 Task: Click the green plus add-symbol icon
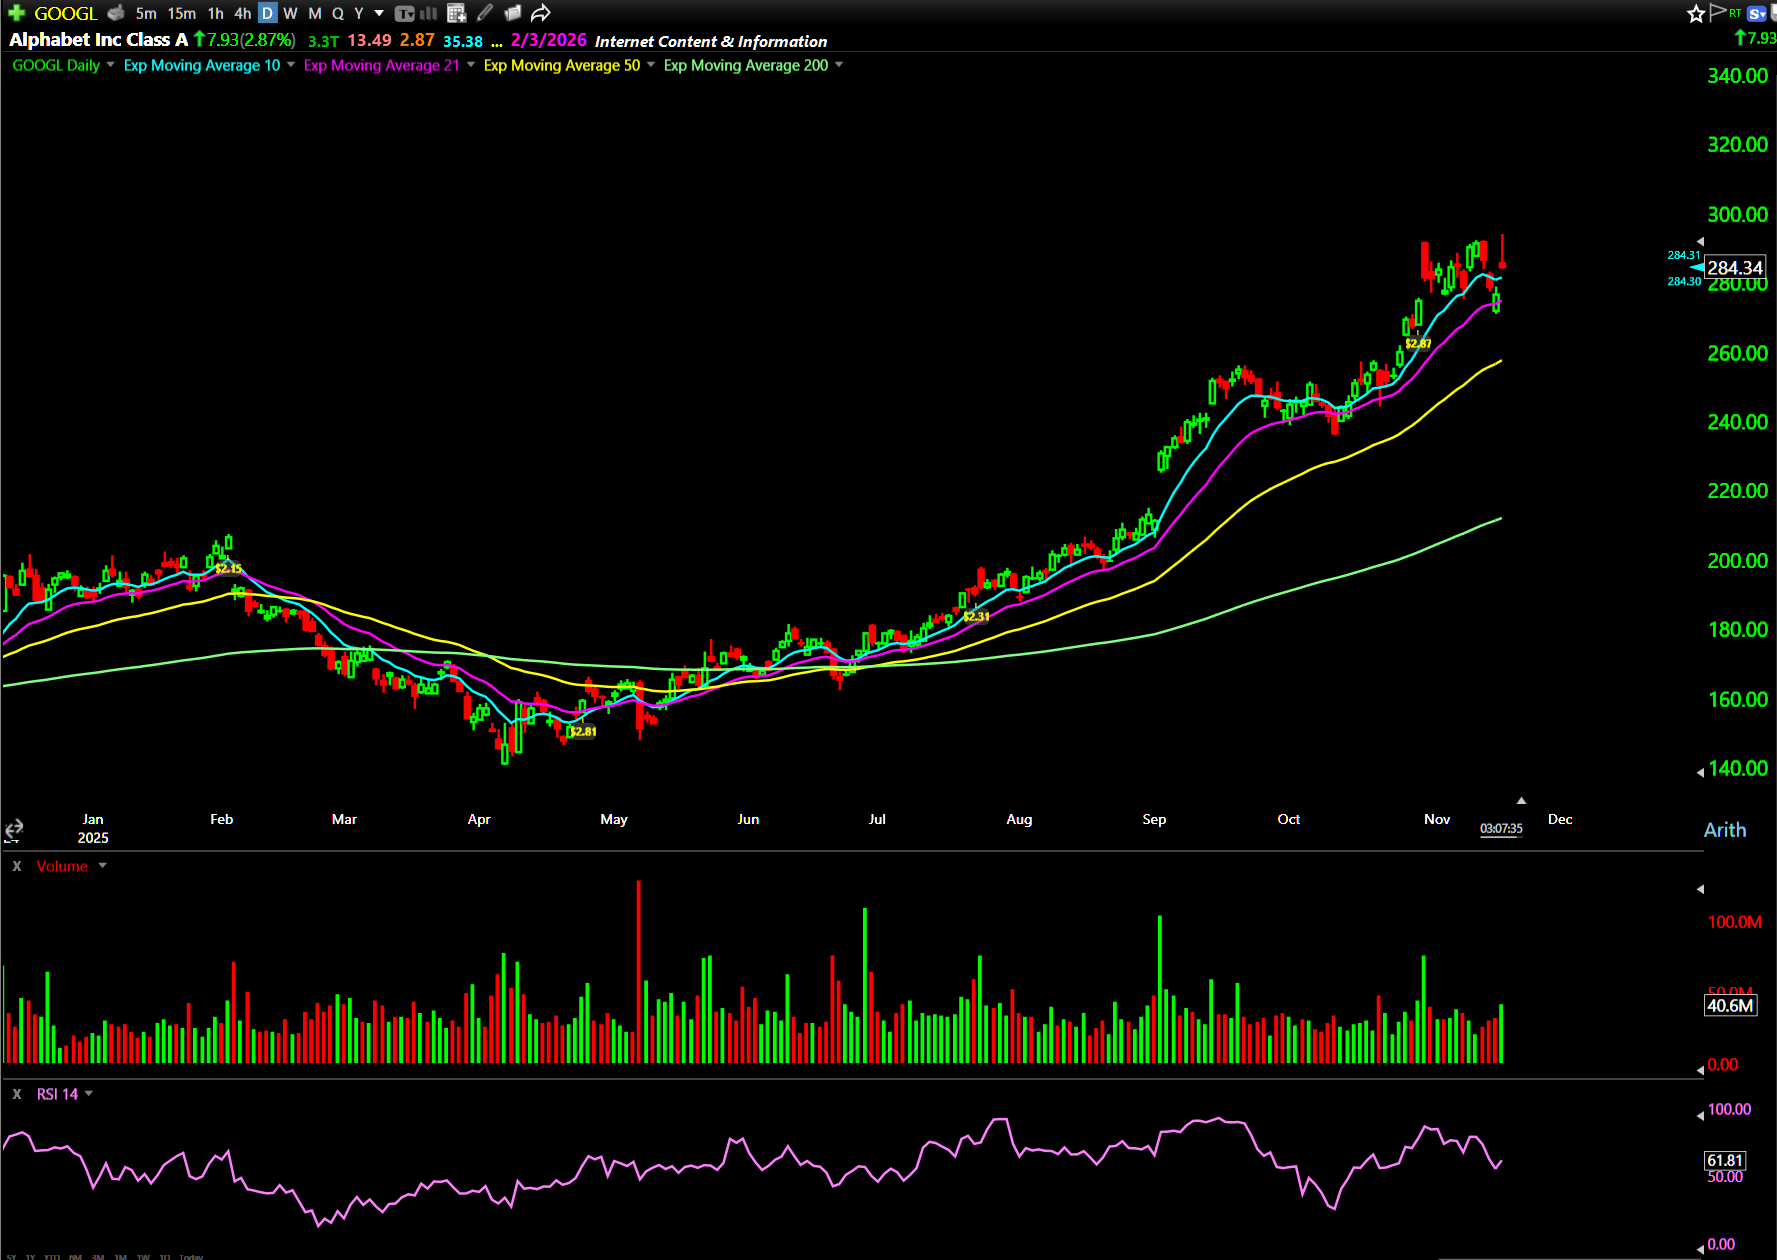(x=16, y=13)
